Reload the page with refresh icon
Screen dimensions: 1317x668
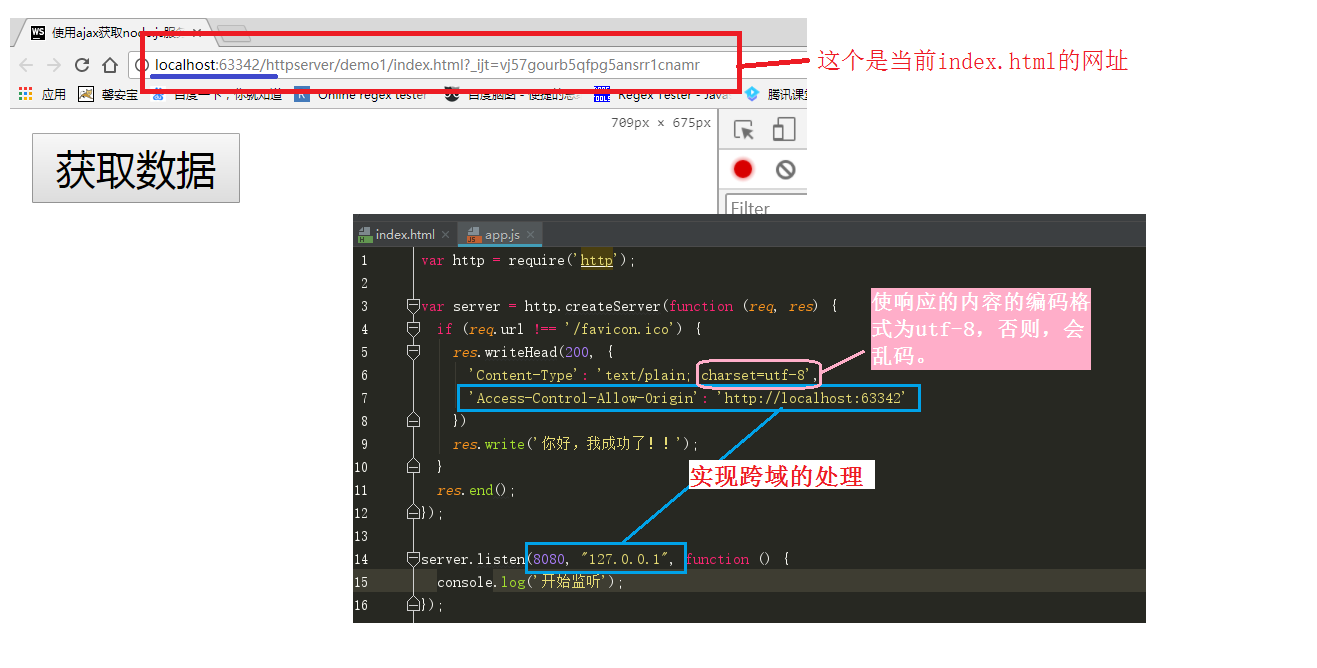82,65
